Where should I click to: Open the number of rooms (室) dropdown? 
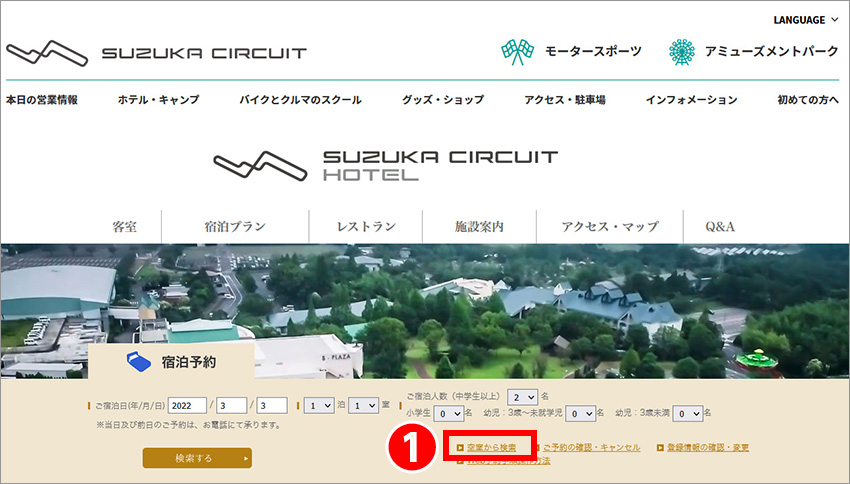point(363,405)
